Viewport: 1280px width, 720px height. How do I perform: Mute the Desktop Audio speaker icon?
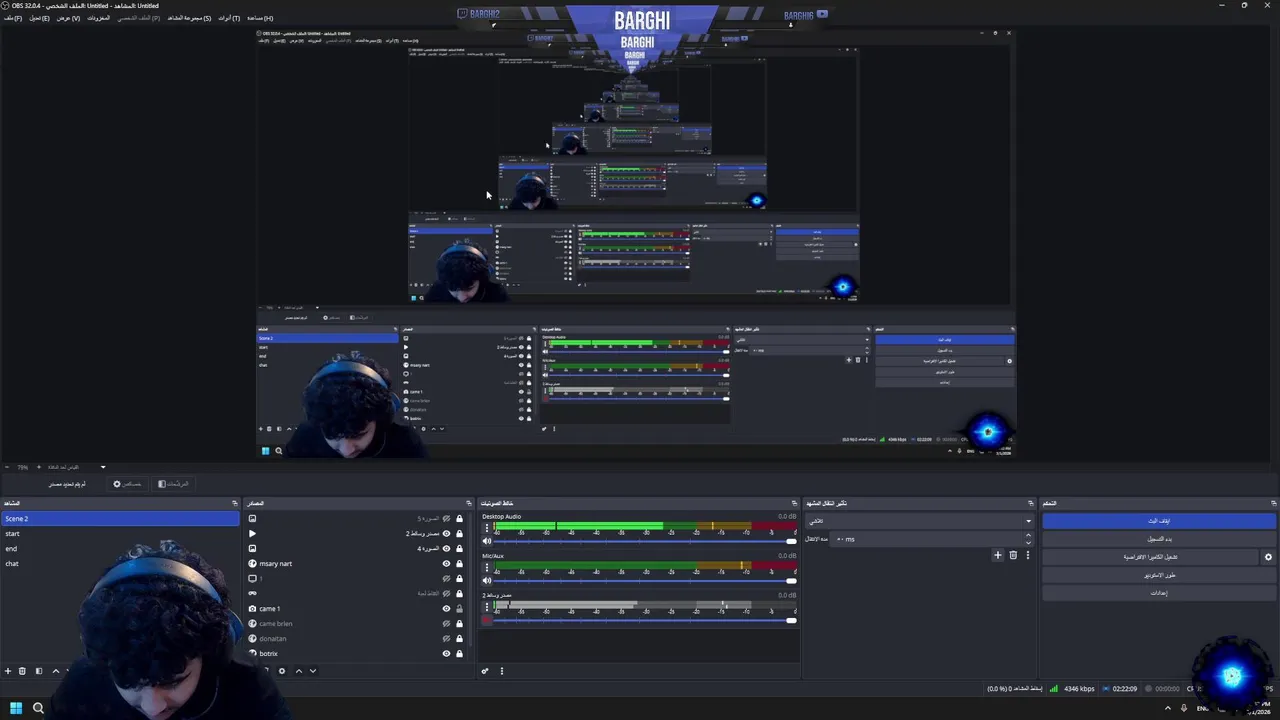(487, 541)
